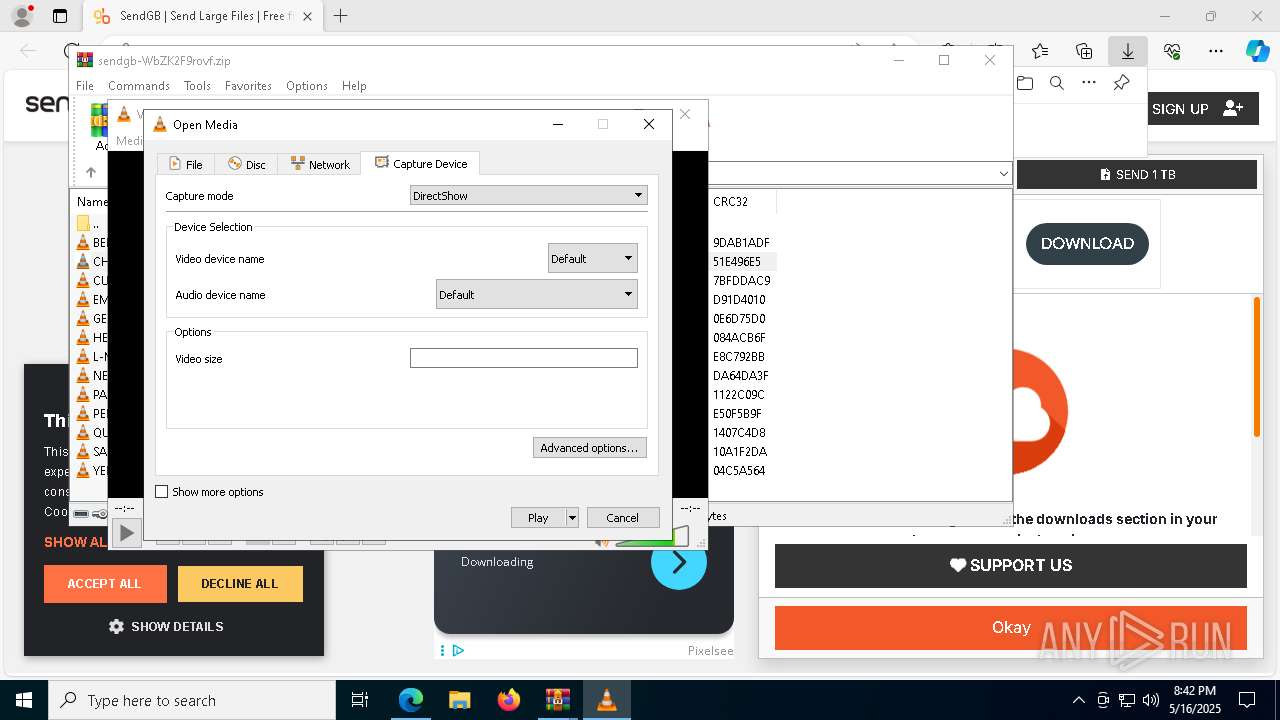
Task: Select CRC32 value 0E6D75D0
Action: pos(739,318)
